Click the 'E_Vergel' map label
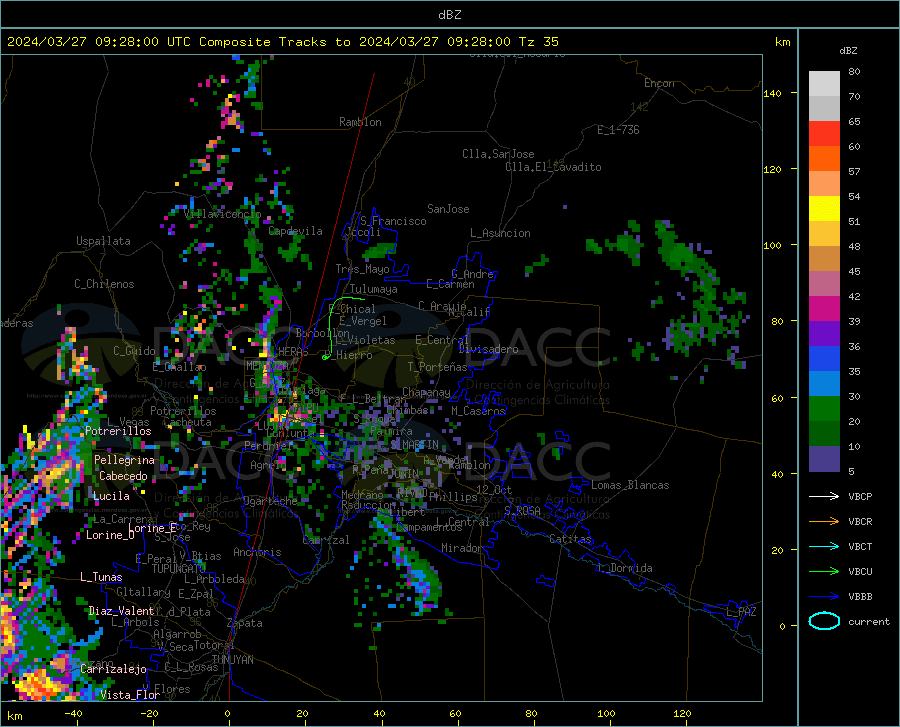Viewport: 900px width, 727px height. click(x=363, y=321)
